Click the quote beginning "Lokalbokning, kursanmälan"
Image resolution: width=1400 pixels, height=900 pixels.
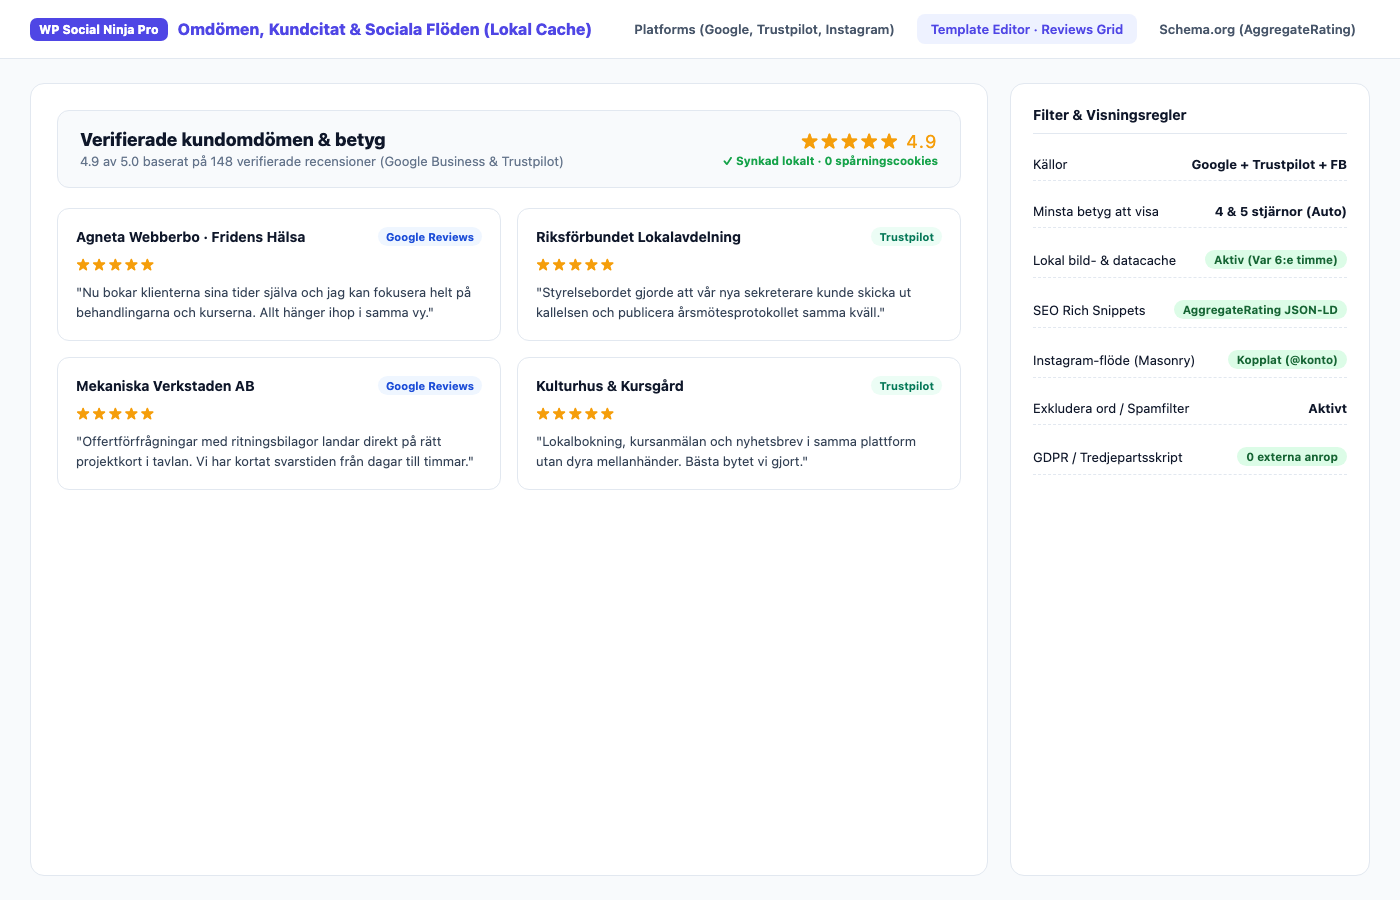pos(726,451)
